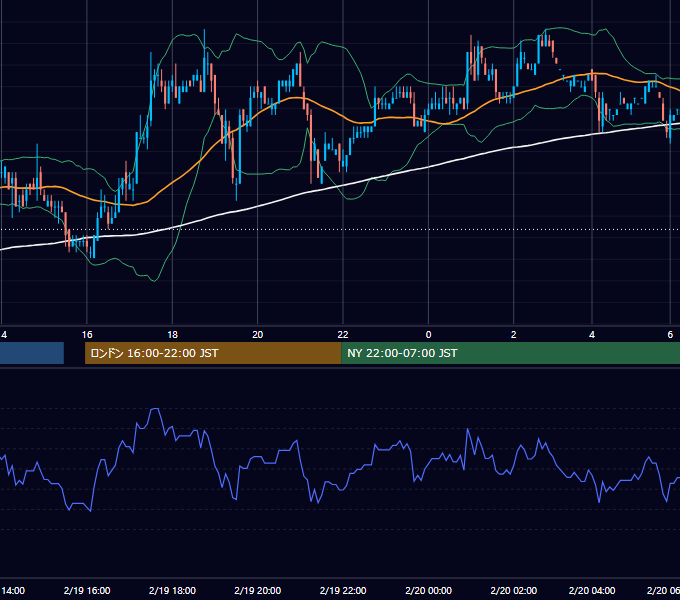Click the hour 4 axis tick label
680x600 pixels.
[592, 335]
